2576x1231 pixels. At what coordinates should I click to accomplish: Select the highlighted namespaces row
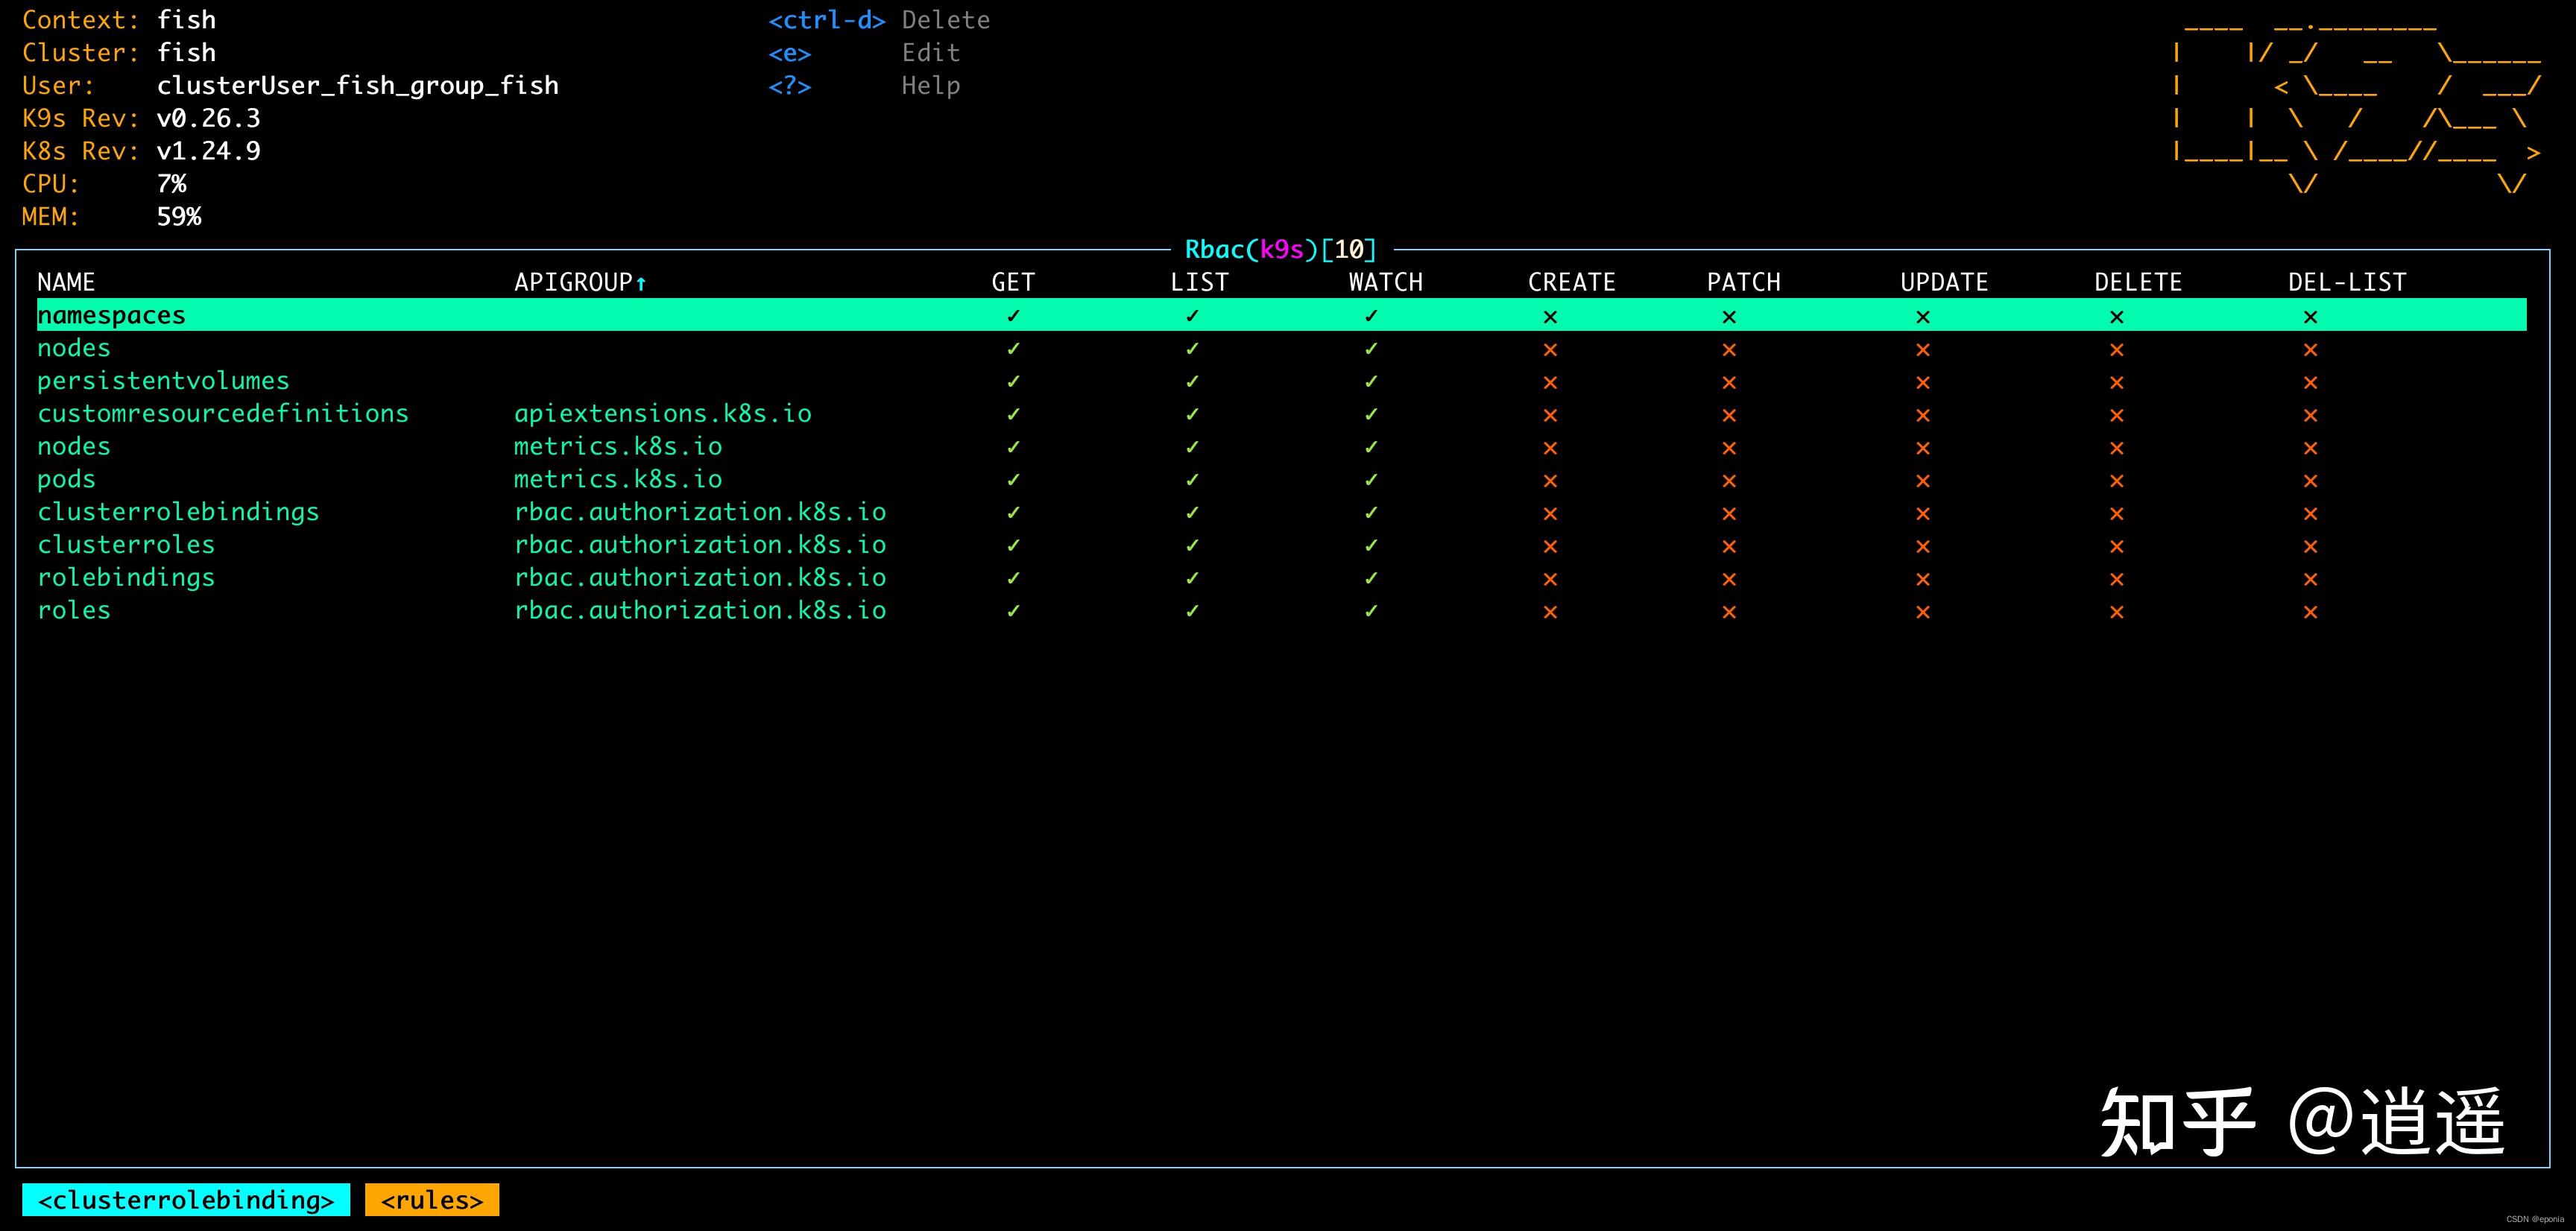click(111, 316)
